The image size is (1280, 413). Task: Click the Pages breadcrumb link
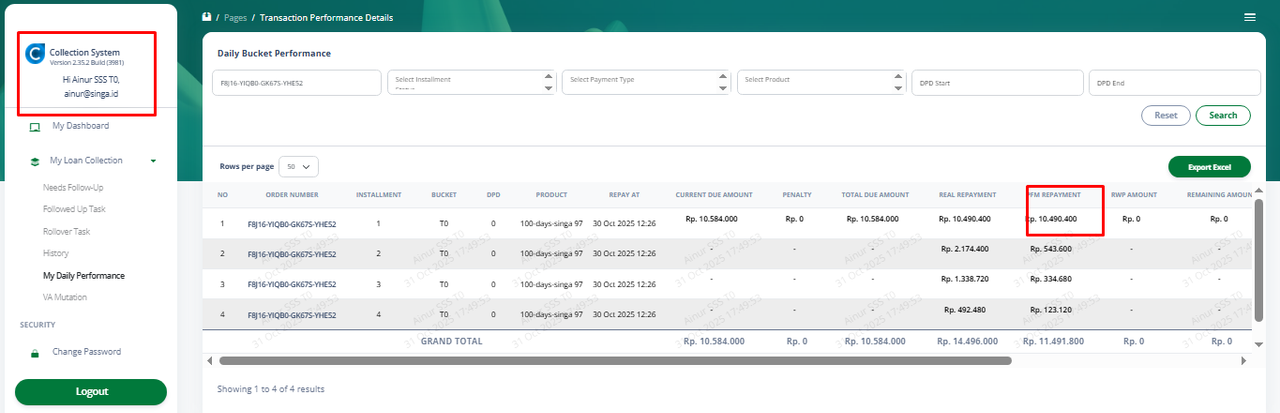[x=235, y=18]
